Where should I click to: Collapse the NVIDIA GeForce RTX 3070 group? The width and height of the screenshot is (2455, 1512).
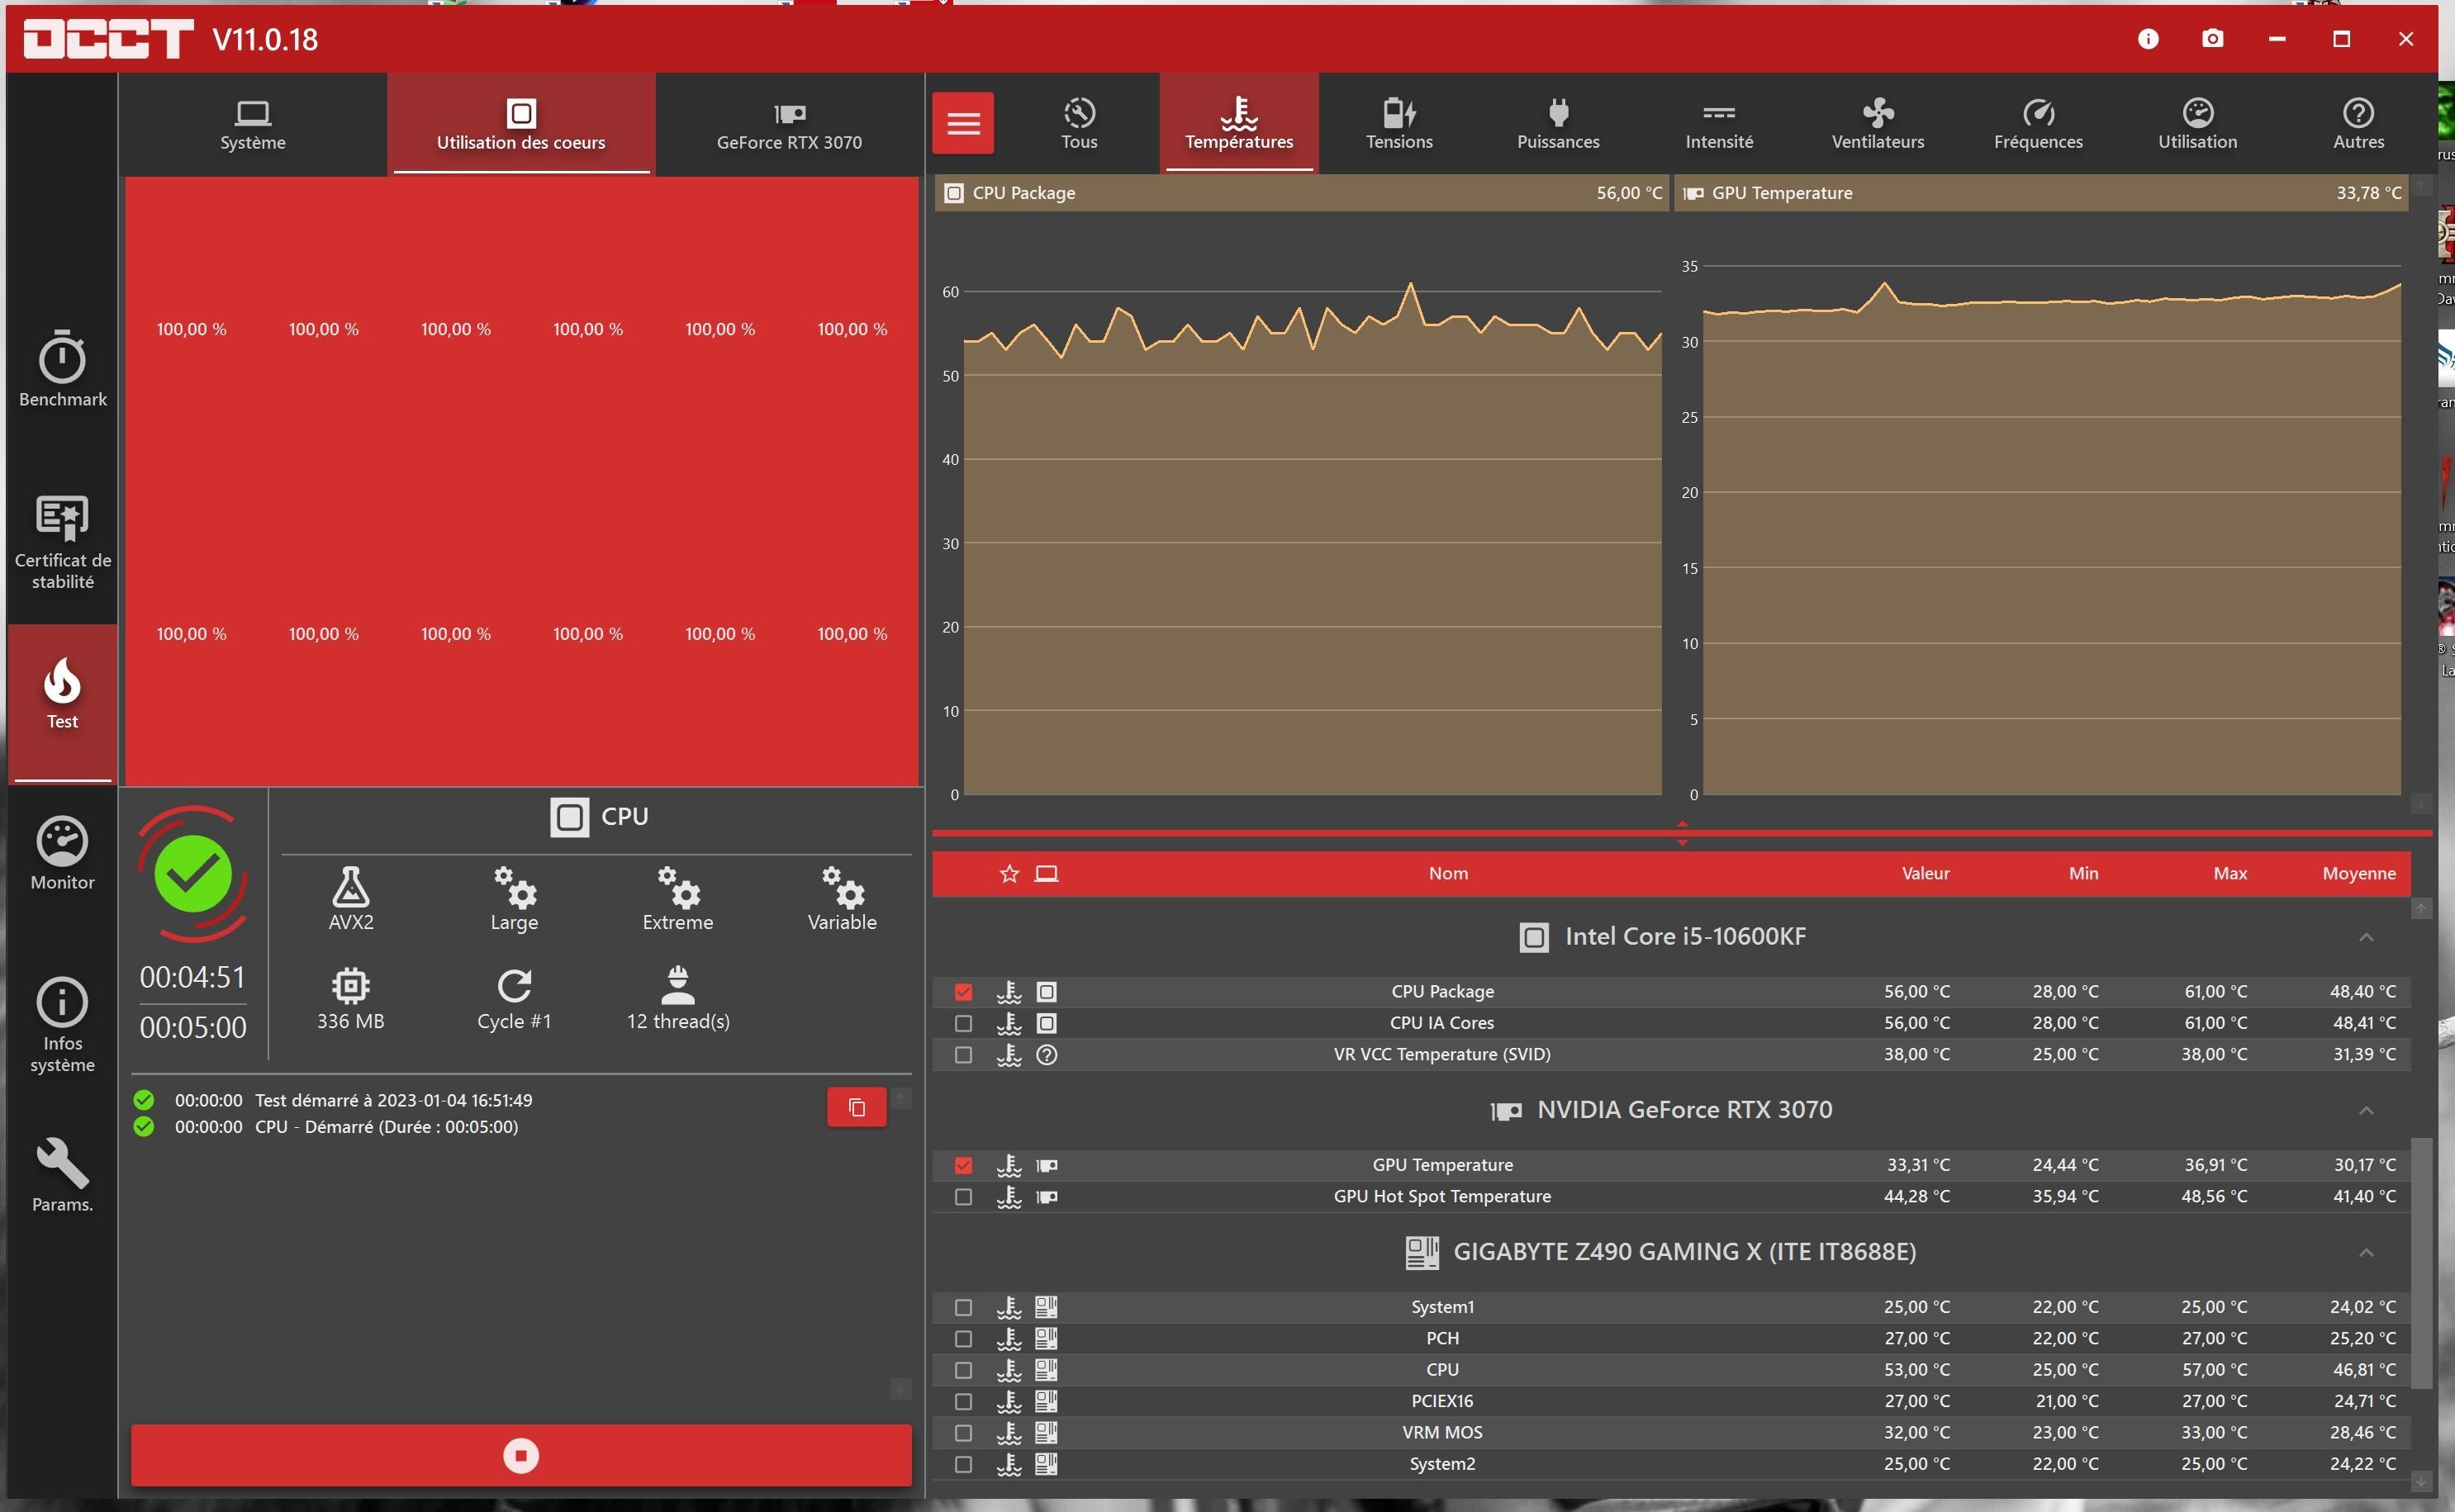pos(2366,1111)
